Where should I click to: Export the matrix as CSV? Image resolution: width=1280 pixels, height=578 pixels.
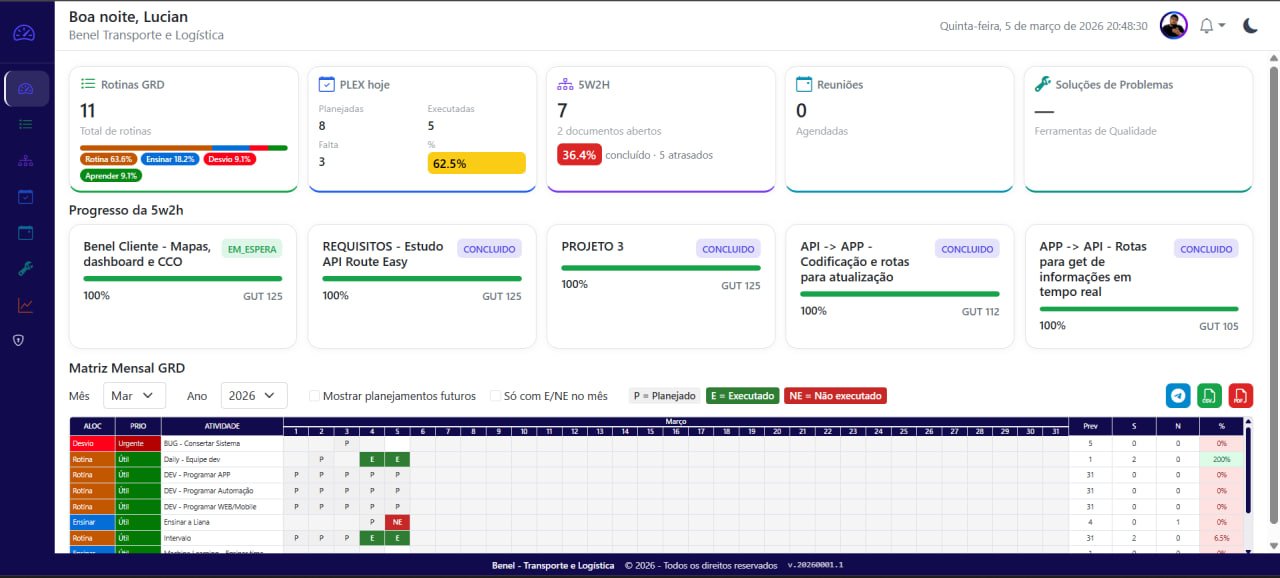point(1209,396)
